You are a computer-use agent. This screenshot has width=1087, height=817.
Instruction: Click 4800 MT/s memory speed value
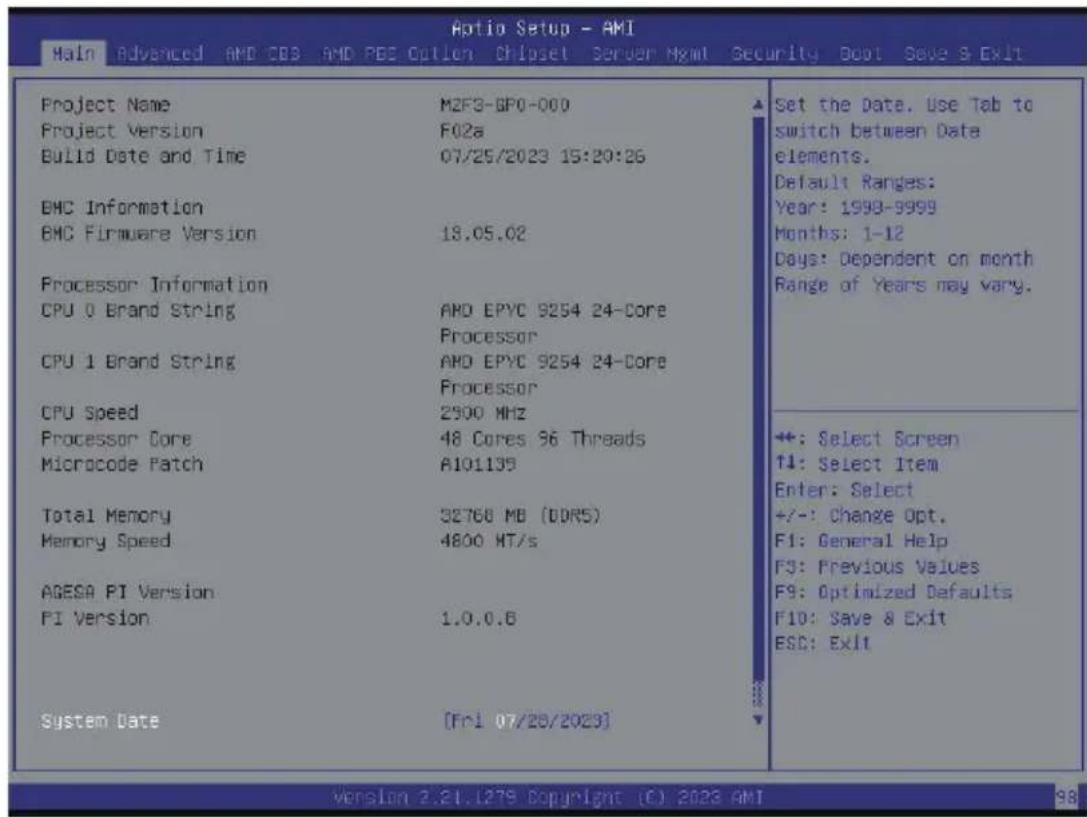489,541
